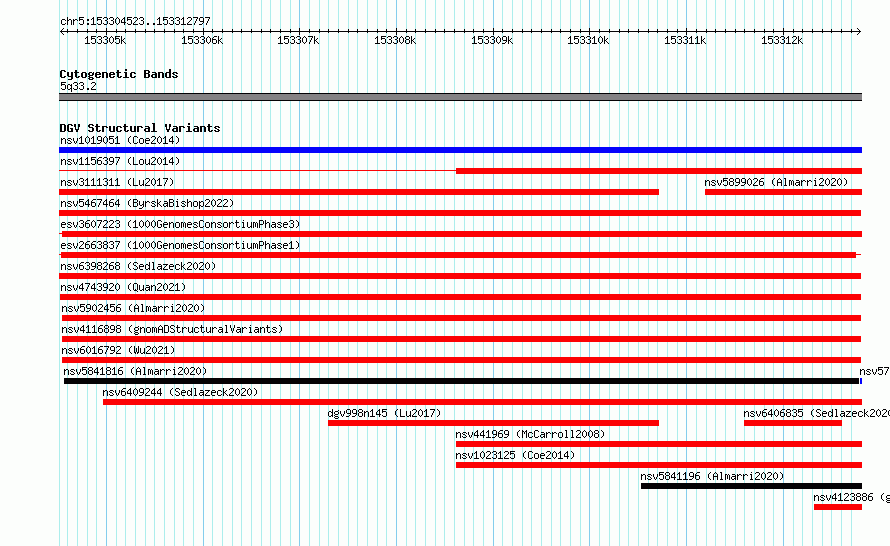Click the chr5:153304523..153312797 region label
The height and width of the screenshot is (546, 890).
click(135, 21)
